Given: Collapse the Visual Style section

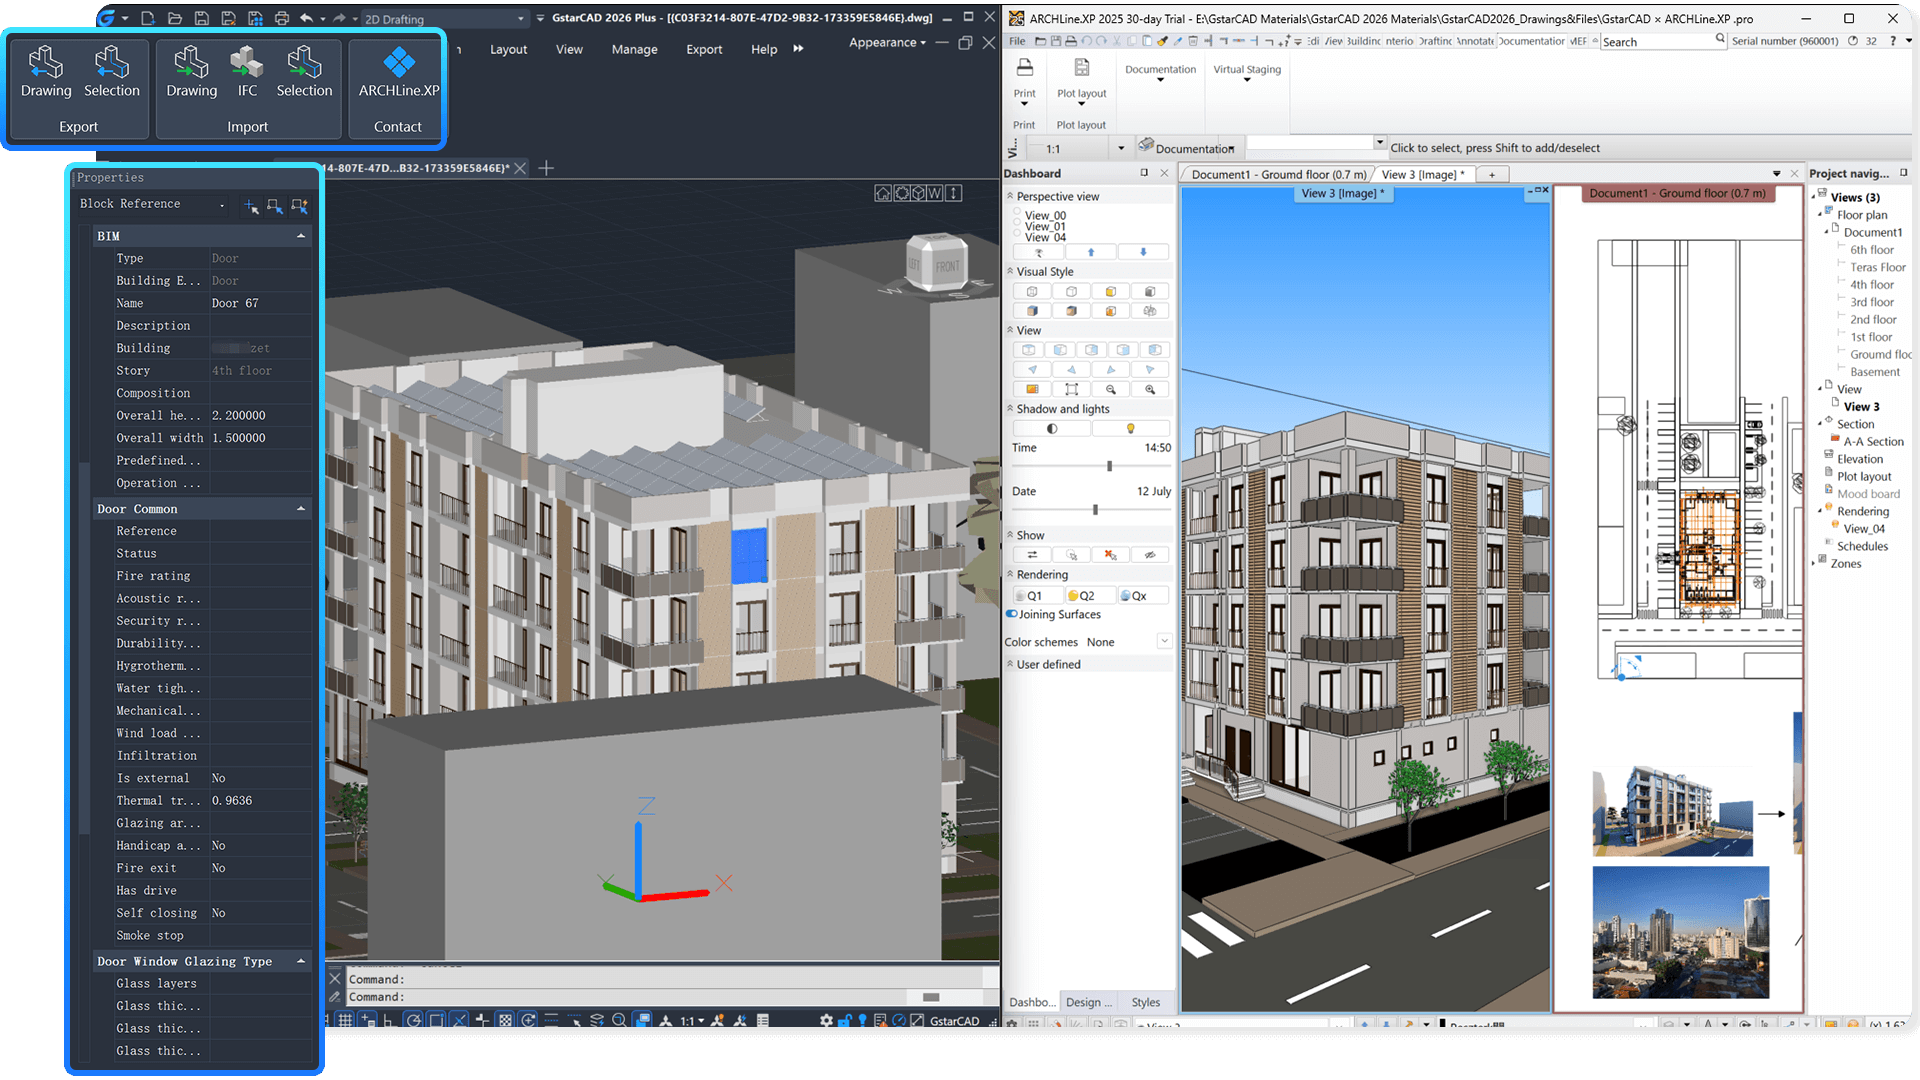Looking at the screenshot, I should [x=1010, y=271].
